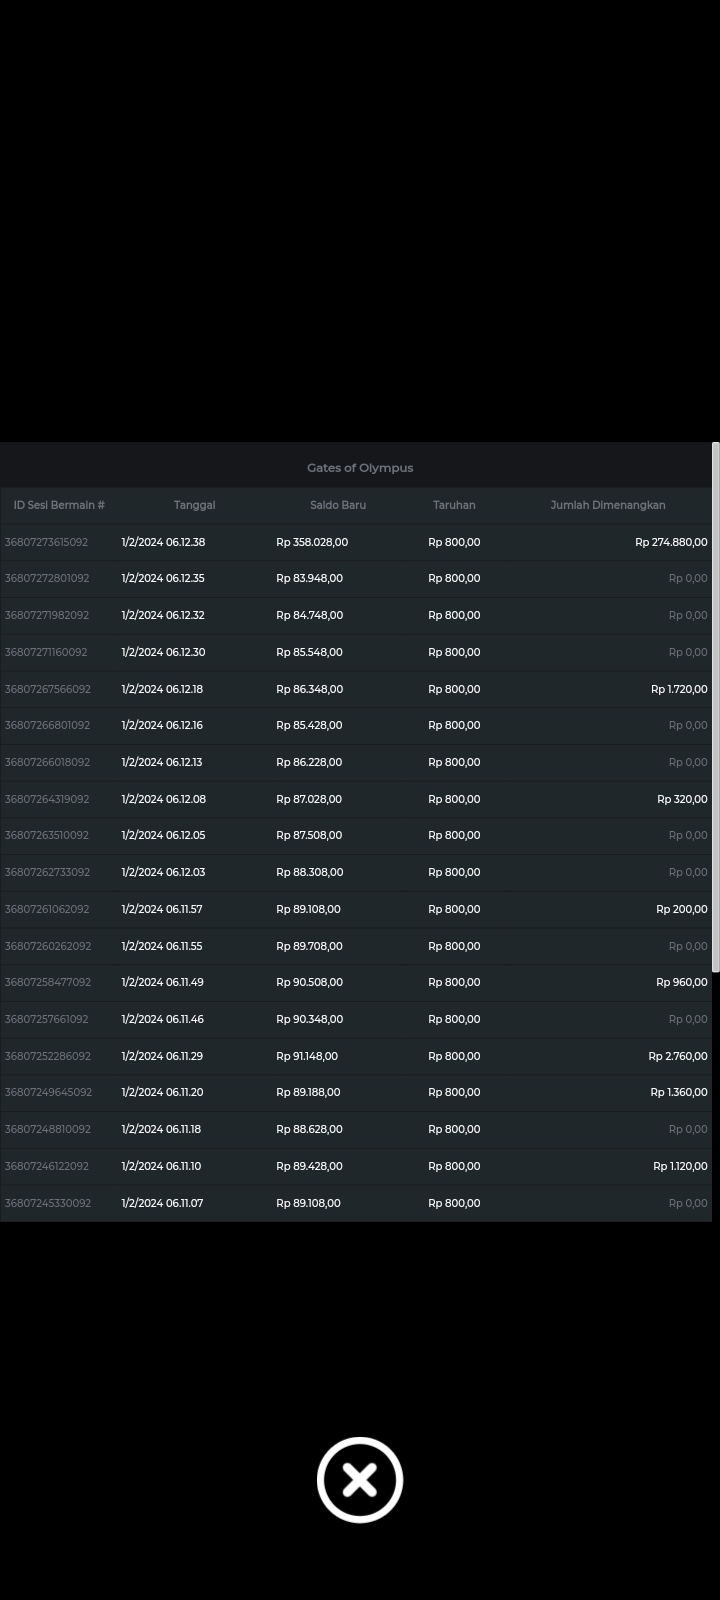Image resolution: width=720 pixels, height=1600 pixels.
Task: Click the 'ID Sesi Bermain #' column header
Action: pyautogui.click(x=59, y=505)
